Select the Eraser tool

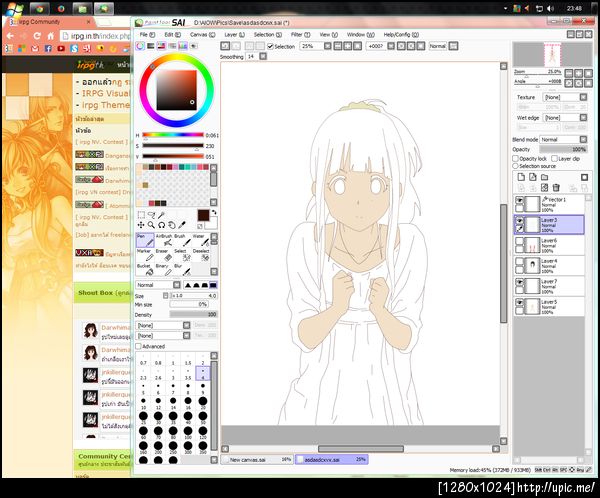pos(164,255)
